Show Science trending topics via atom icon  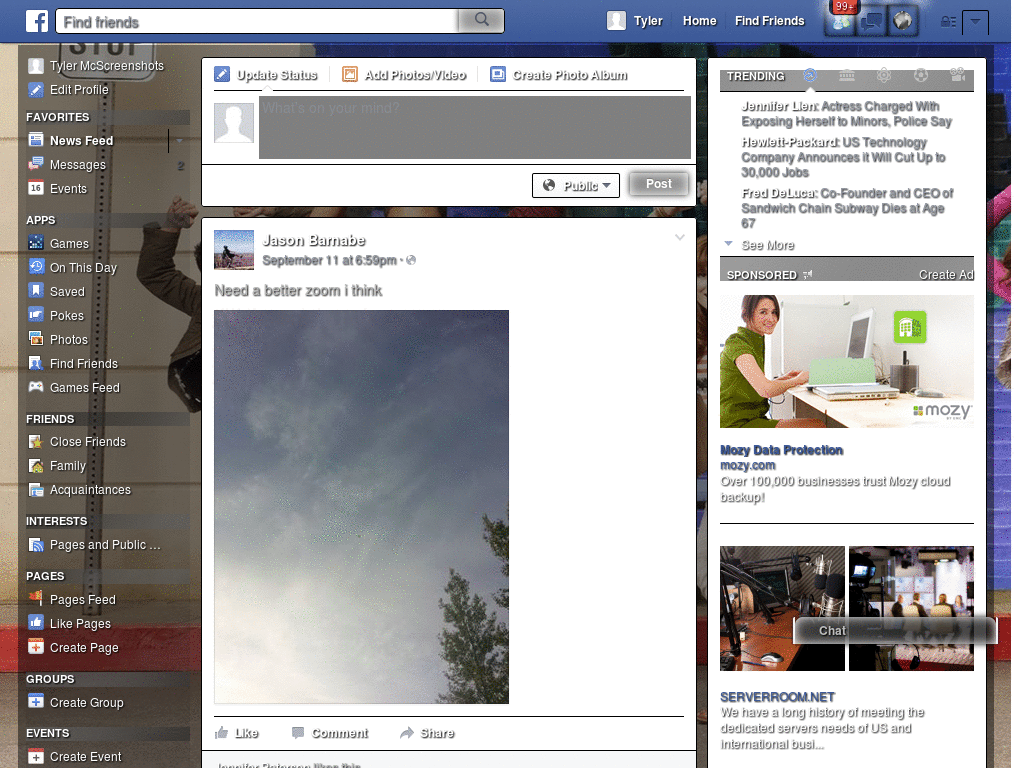tap(884, 76)
